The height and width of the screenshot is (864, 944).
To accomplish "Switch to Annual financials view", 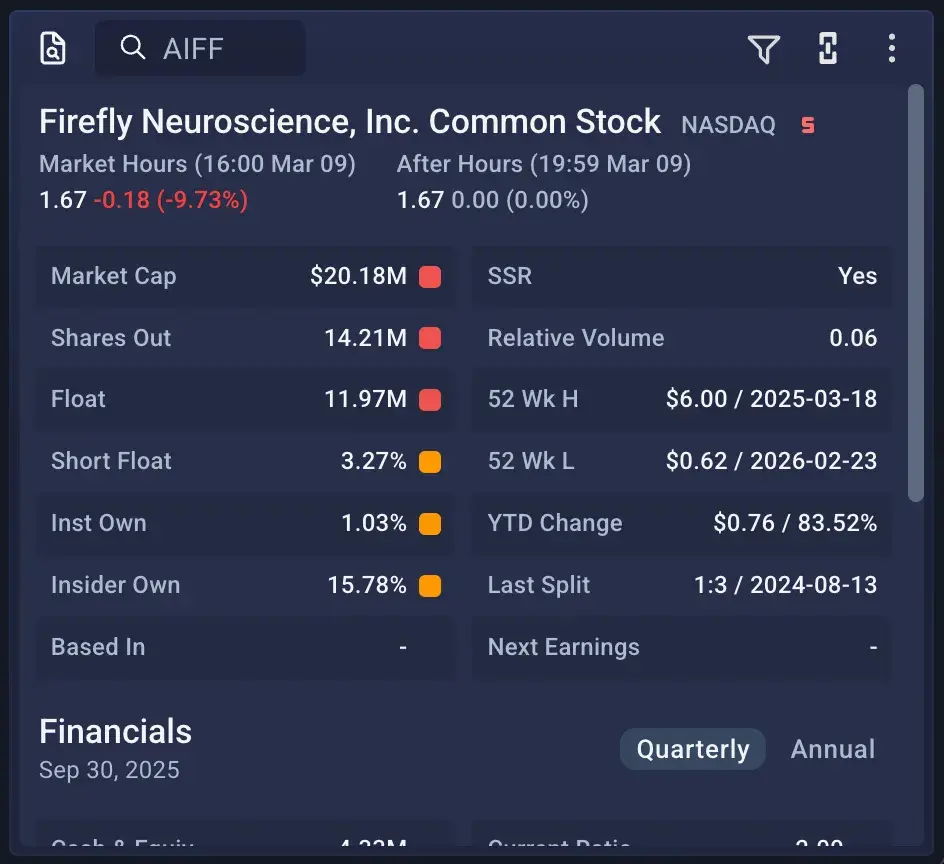I will tap(833, 748).
